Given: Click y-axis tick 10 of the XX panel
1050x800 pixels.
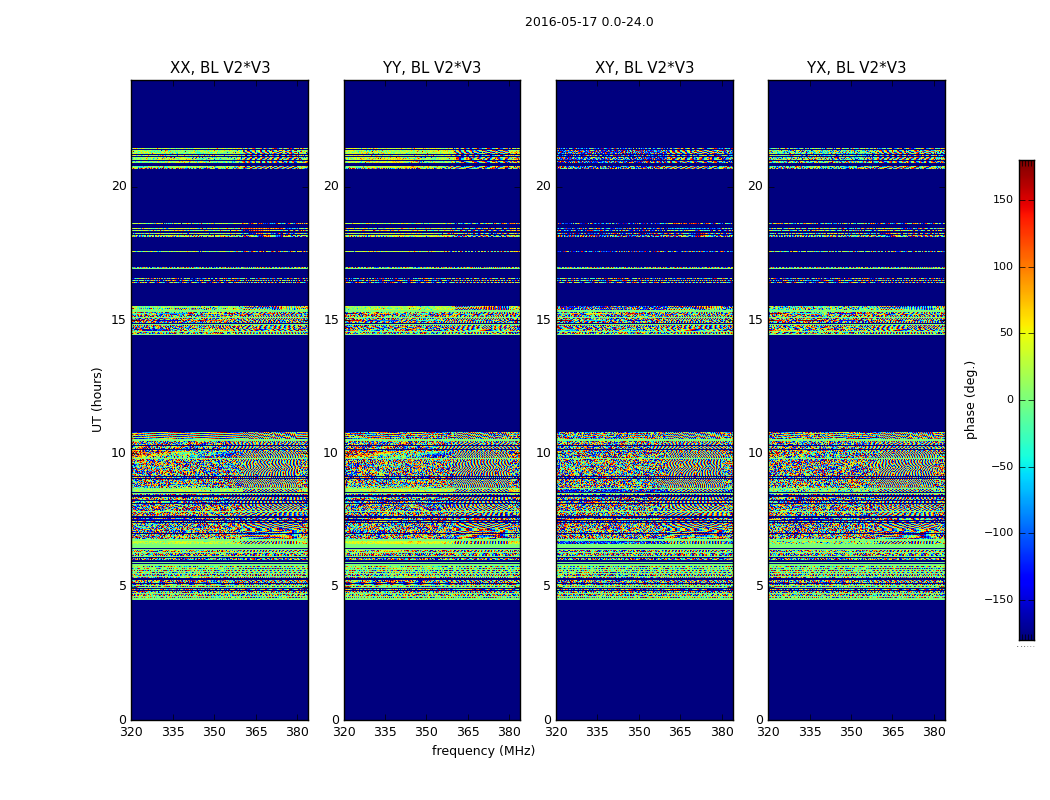Looking at the screenshot, I should pos(119,453).
